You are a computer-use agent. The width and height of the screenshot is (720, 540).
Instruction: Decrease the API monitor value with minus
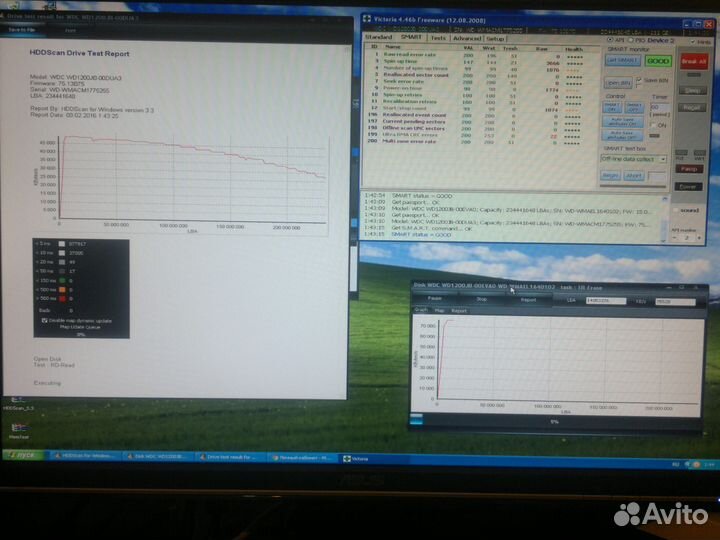674,237
